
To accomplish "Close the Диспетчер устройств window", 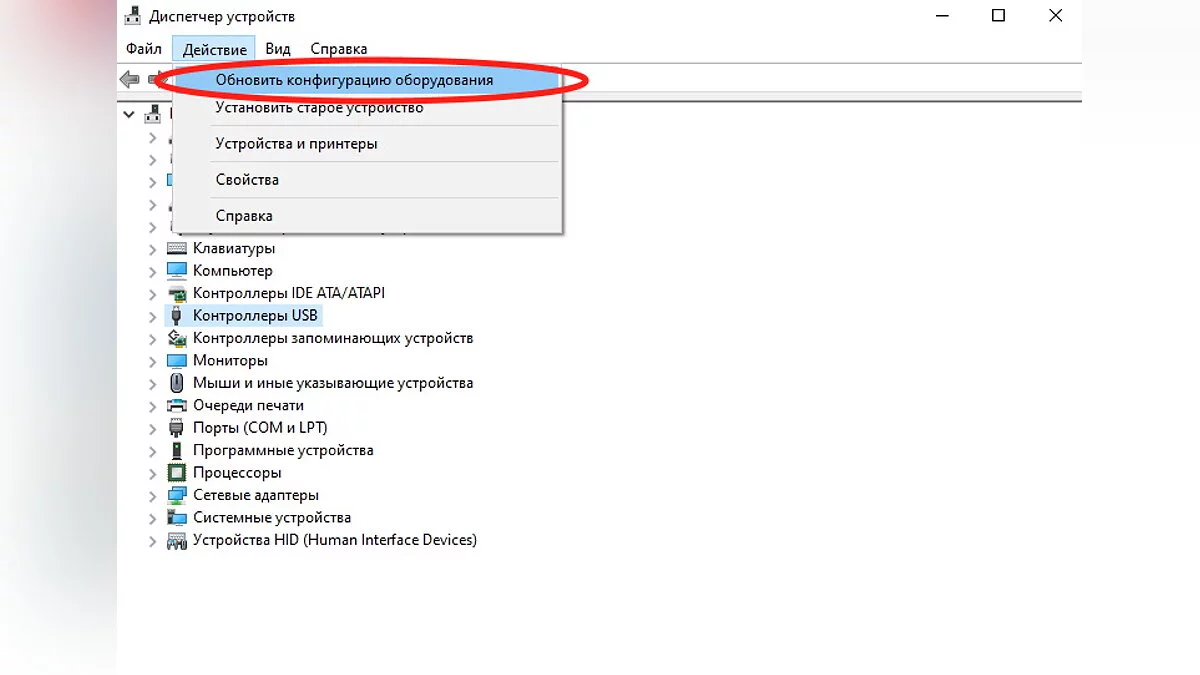I will [1055, 16].
